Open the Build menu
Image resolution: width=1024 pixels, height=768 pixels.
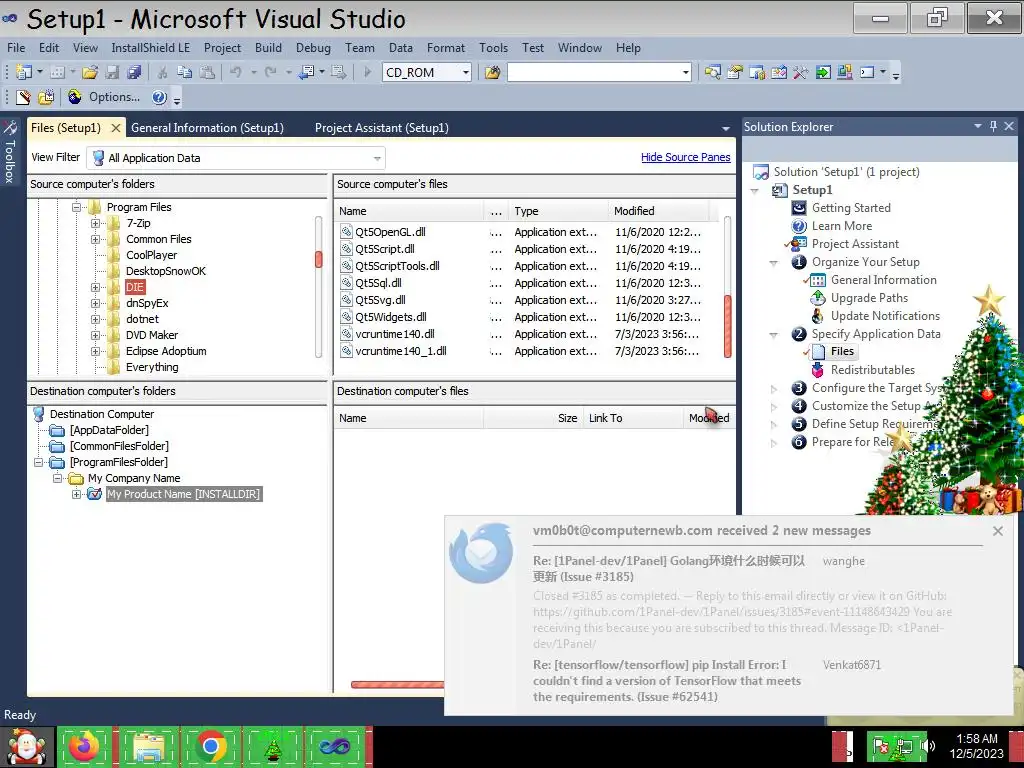pyautogui.click(x=268, y=48)
